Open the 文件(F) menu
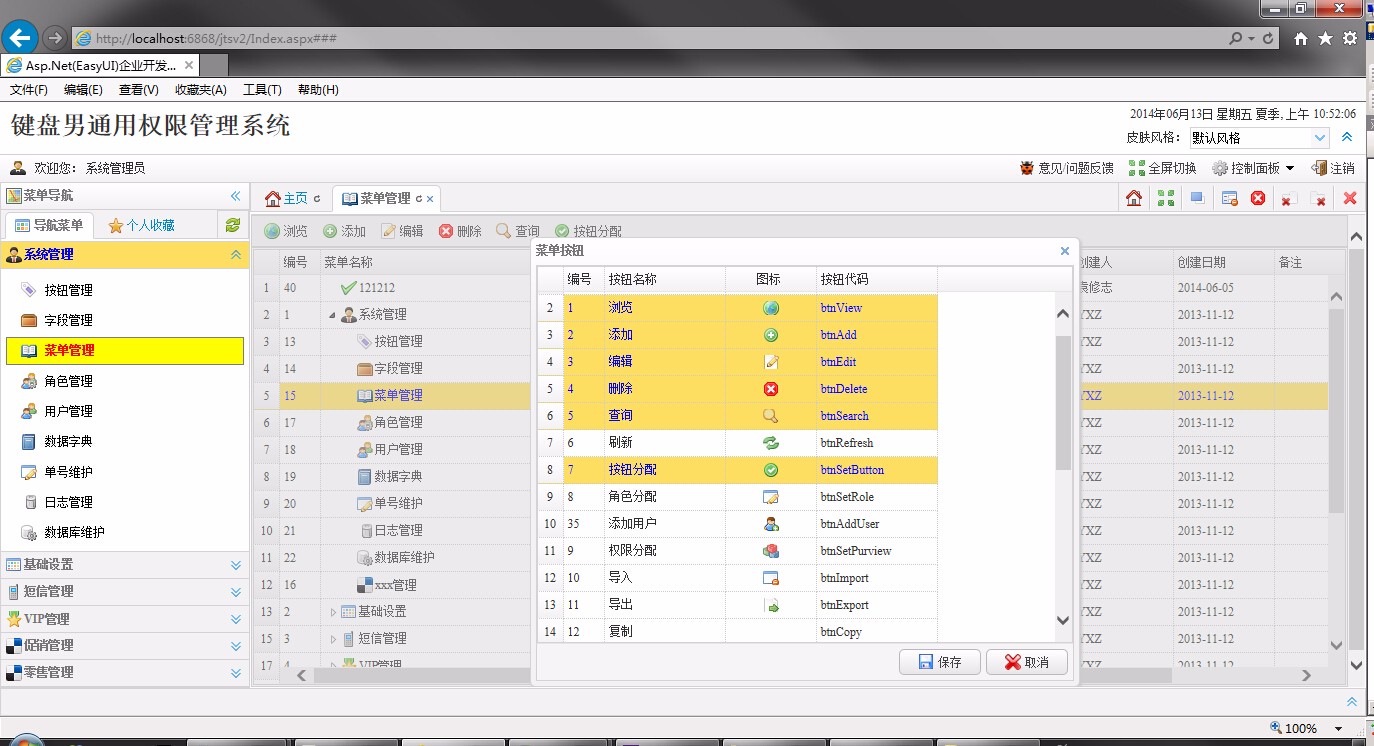Image resolution: width=1374 pixels, height=746 pixels. tap(28, 89)
